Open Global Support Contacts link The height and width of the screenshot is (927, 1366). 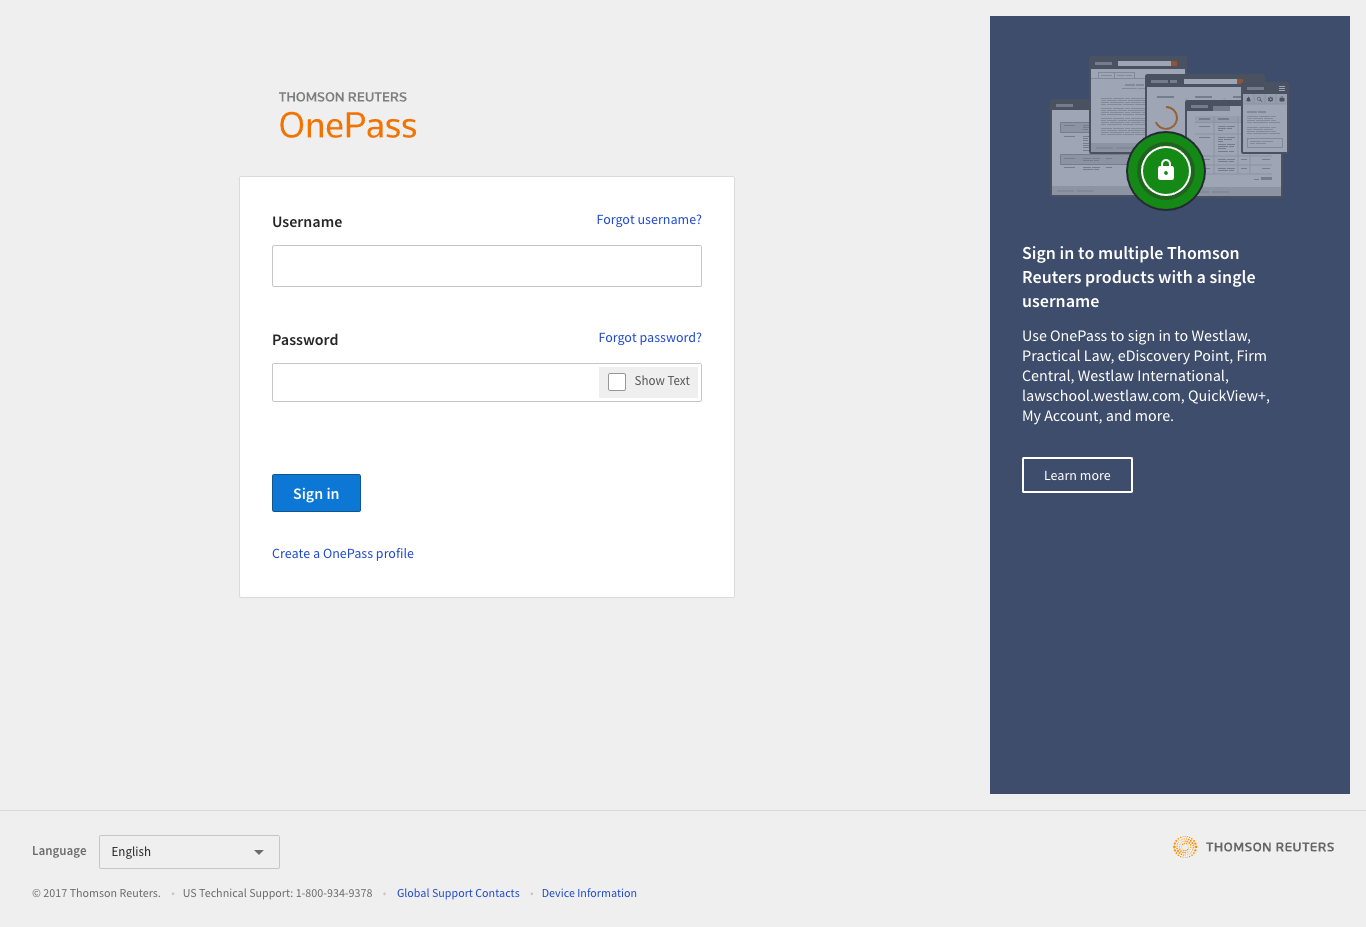coord(458,894)
